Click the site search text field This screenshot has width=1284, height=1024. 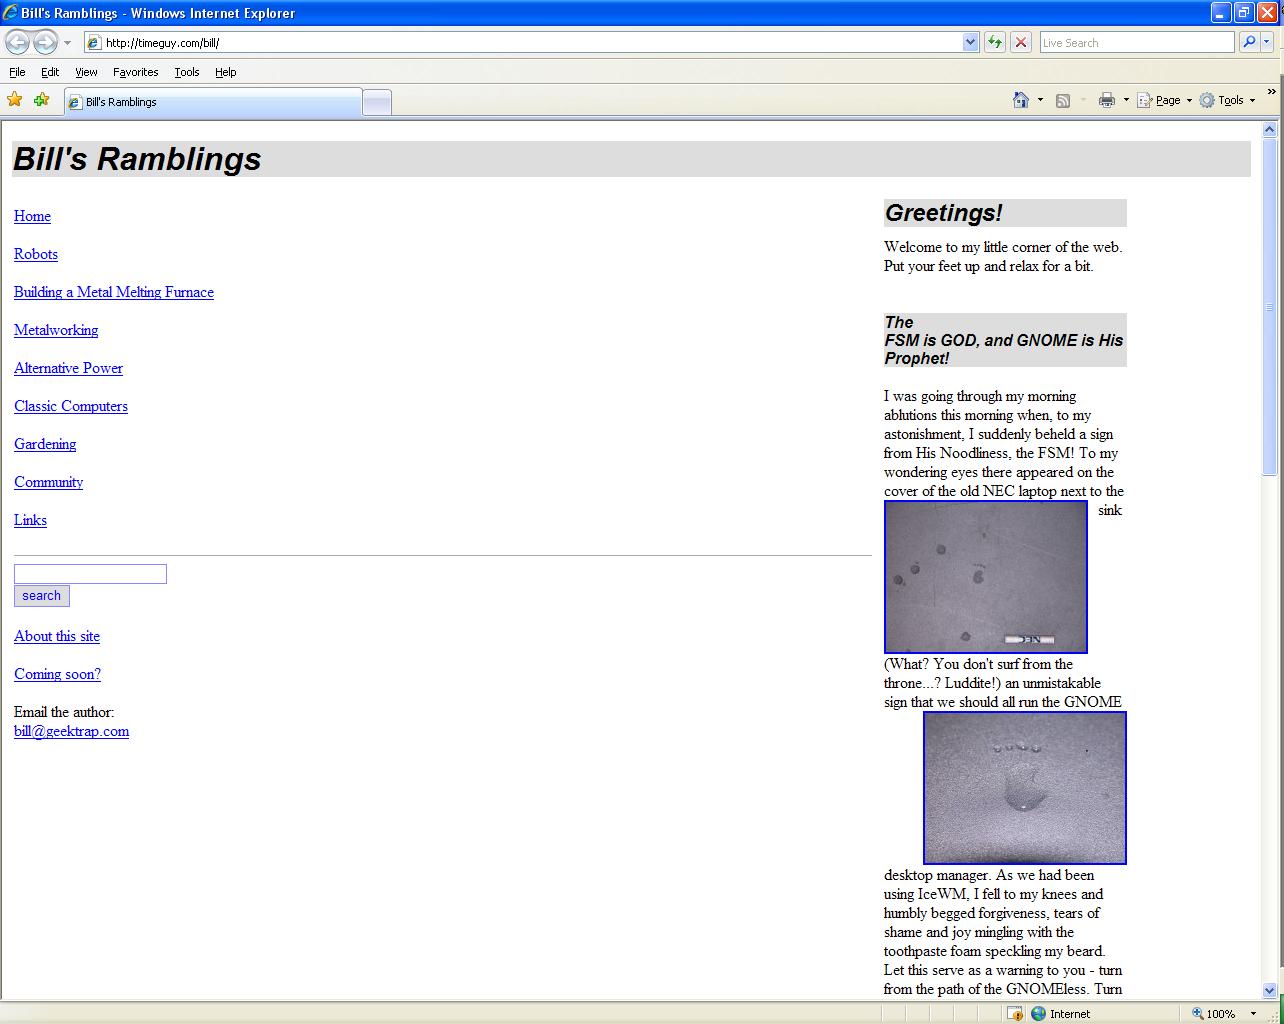click(x=90, y=574)
